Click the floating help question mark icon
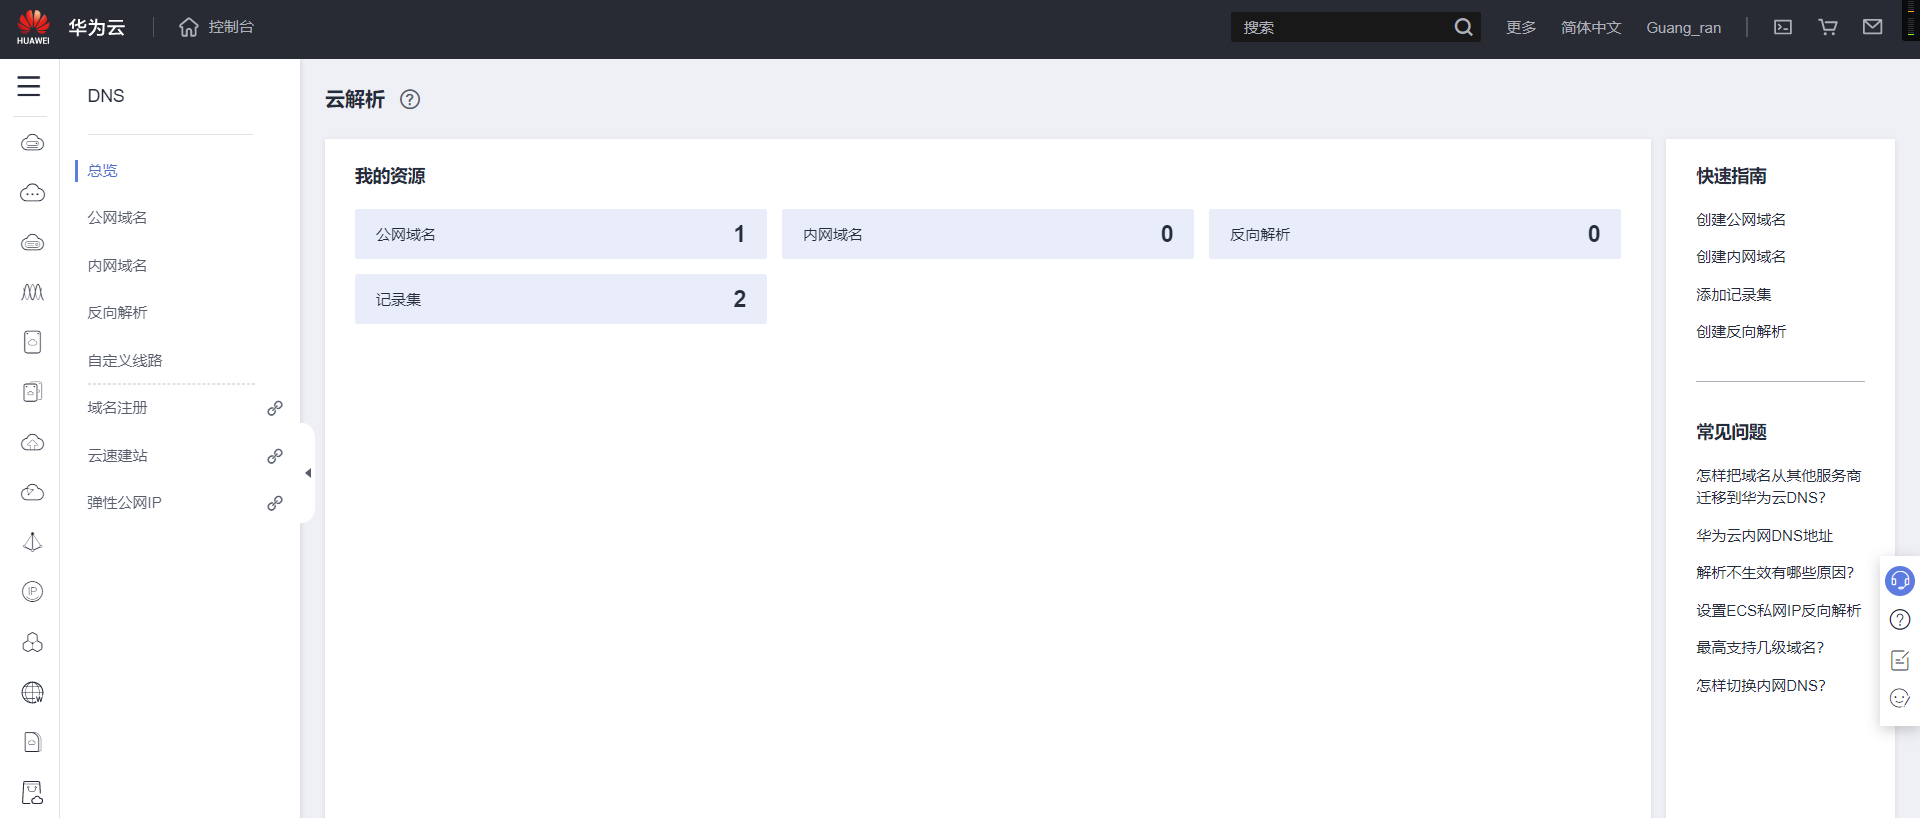The height and width of the screenshot is (818, 1920). pos(1900,620)
